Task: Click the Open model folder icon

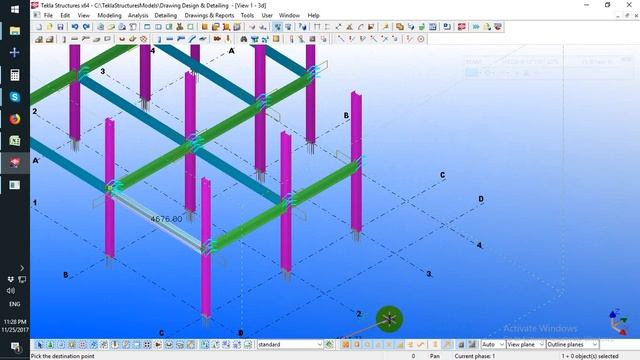Action: point(49,27)
